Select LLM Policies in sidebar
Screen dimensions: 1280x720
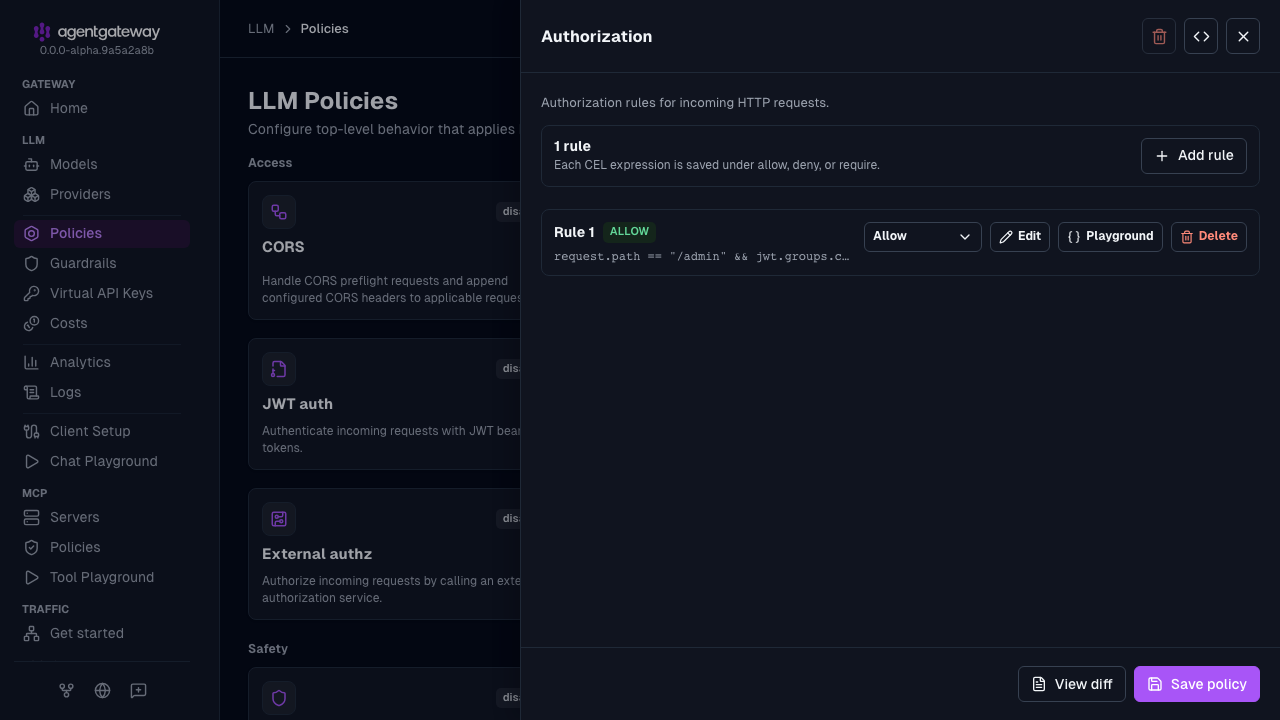tap(102, 233)
